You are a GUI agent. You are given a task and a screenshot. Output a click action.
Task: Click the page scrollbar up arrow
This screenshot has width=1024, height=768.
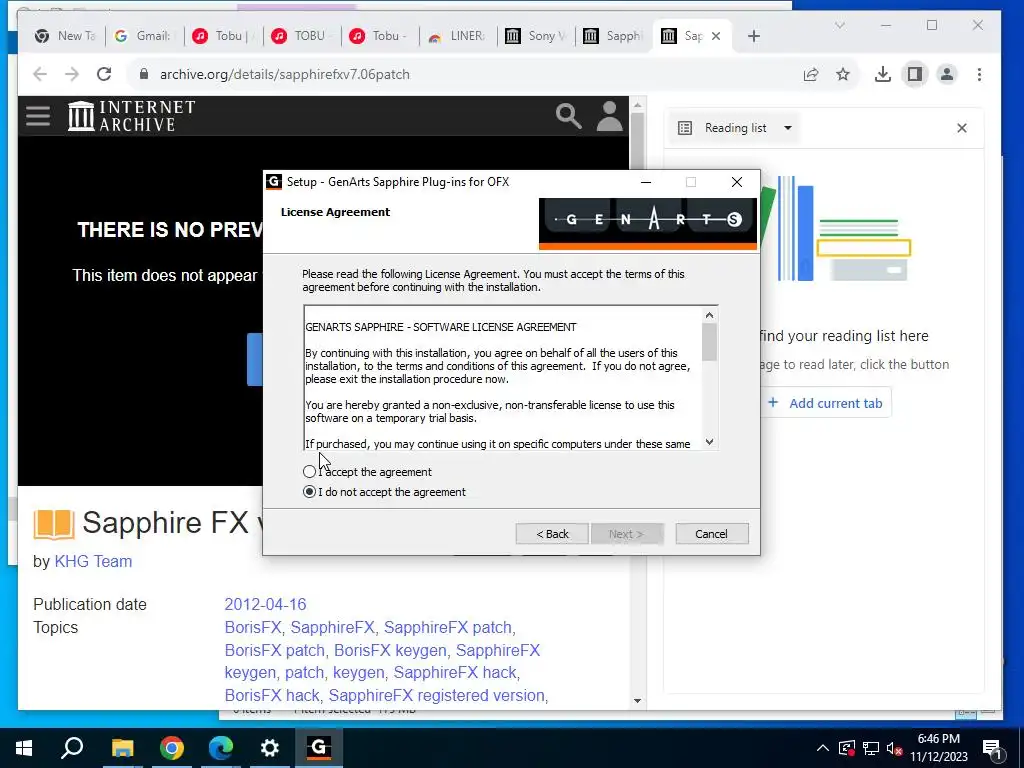pyautogui.click(x=637, y=104)
